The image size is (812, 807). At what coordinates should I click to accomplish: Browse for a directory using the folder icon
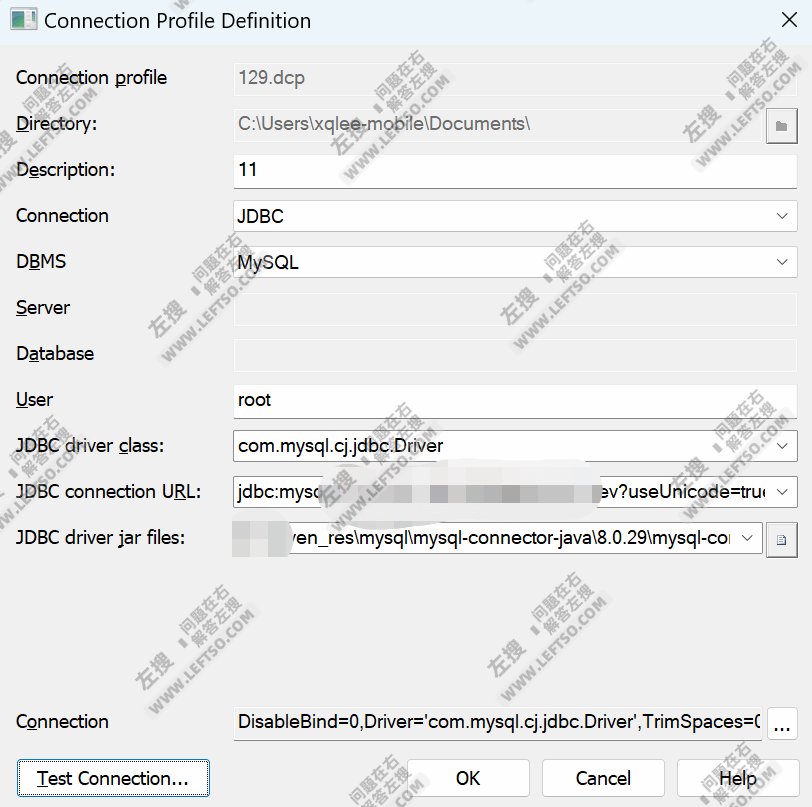click(x=784, y=126)
